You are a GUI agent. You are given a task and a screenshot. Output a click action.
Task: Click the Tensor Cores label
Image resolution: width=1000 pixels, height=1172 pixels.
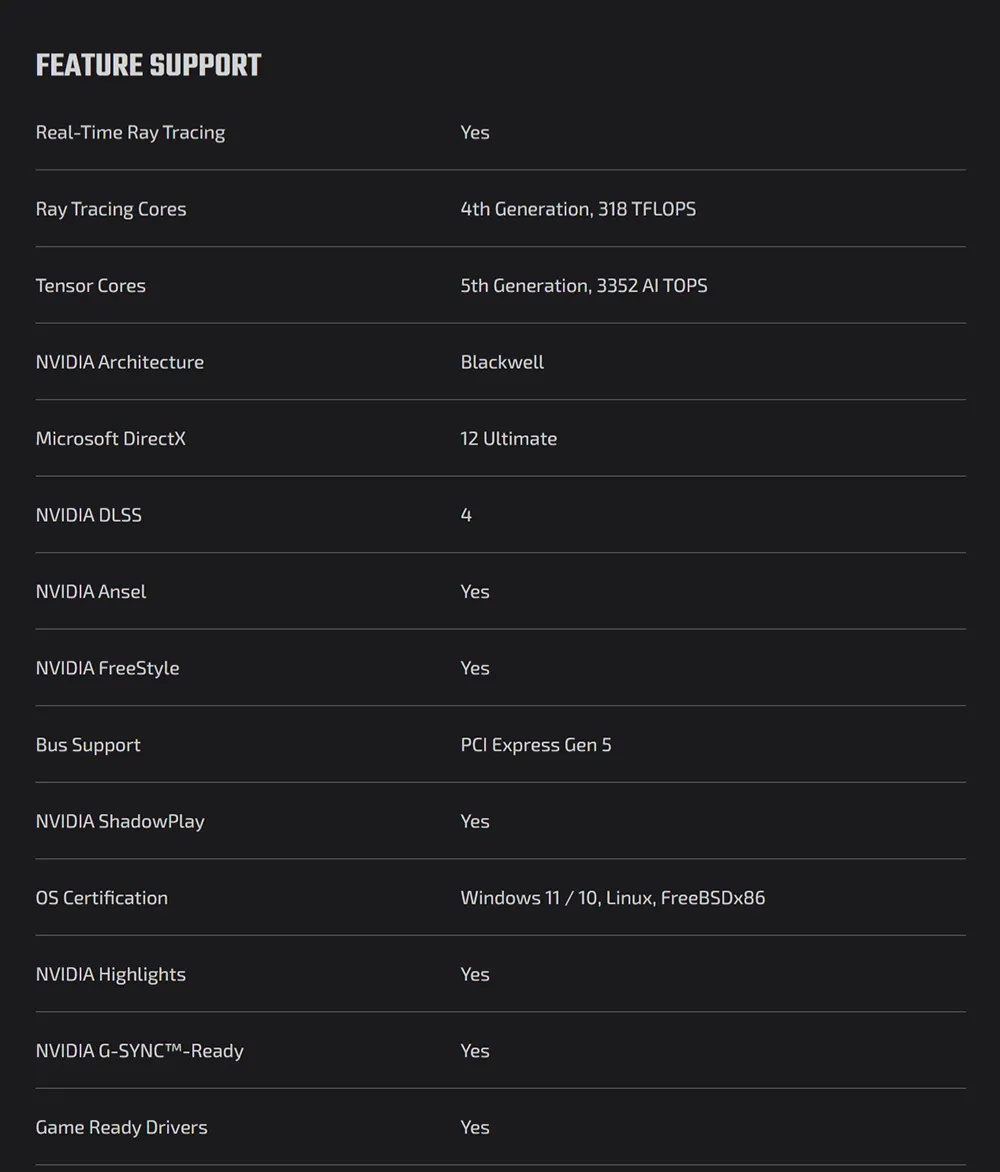tap(91, 286)
